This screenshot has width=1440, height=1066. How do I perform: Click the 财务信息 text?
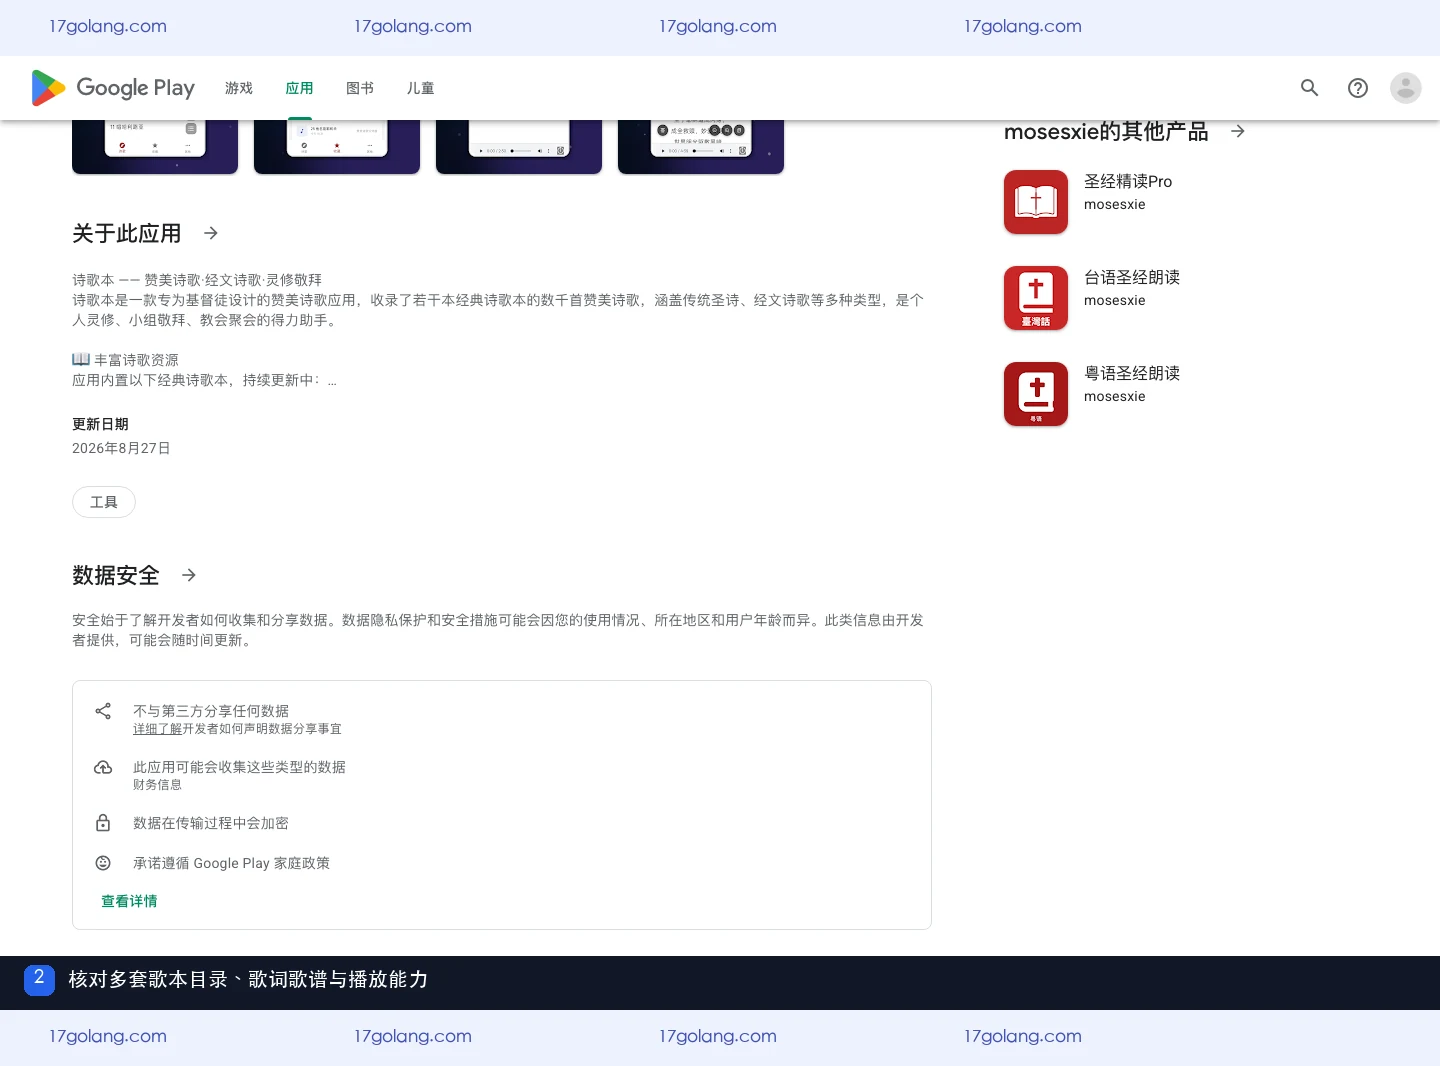tap(157, 785)
